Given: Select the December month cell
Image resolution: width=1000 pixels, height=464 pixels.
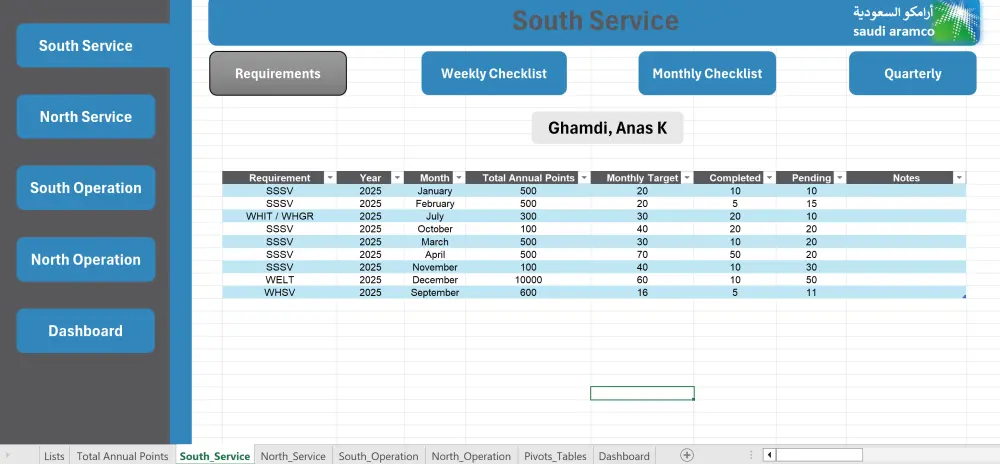Looking at the screenshot, I should [434, 280].
